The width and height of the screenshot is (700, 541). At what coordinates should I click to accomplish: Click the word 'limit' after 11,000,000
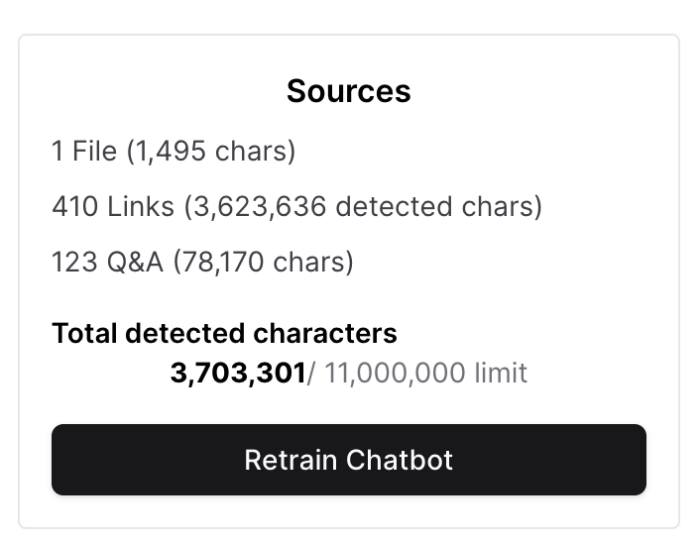500,373
